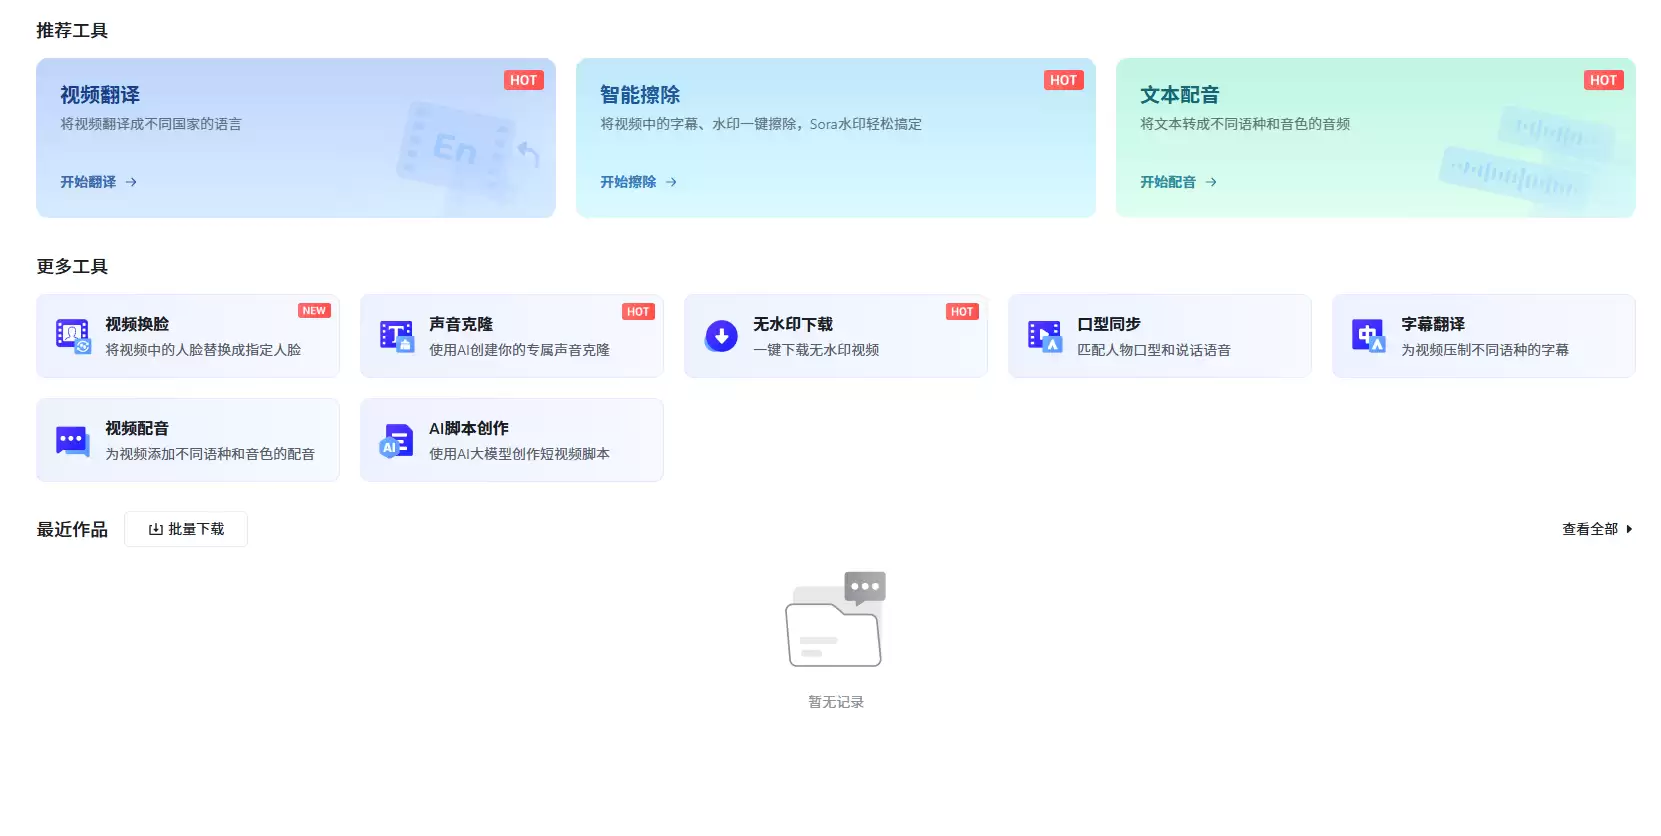Image resolution: width=1661 pixels, height=836 pixels.
Task: Open the AI脚本创作 tool title
Action: coord(469,428)
